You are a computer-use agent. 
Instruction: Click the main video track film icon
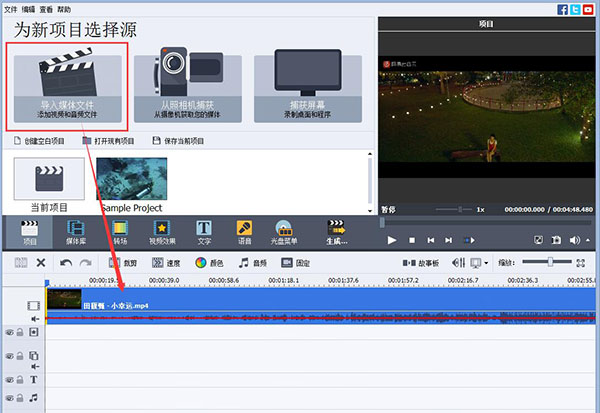pos(34,305)
